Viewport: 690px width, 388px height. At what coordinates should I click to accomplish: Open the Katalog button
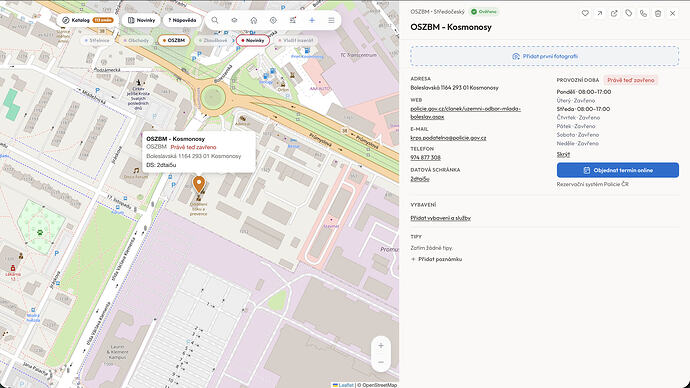88,20
